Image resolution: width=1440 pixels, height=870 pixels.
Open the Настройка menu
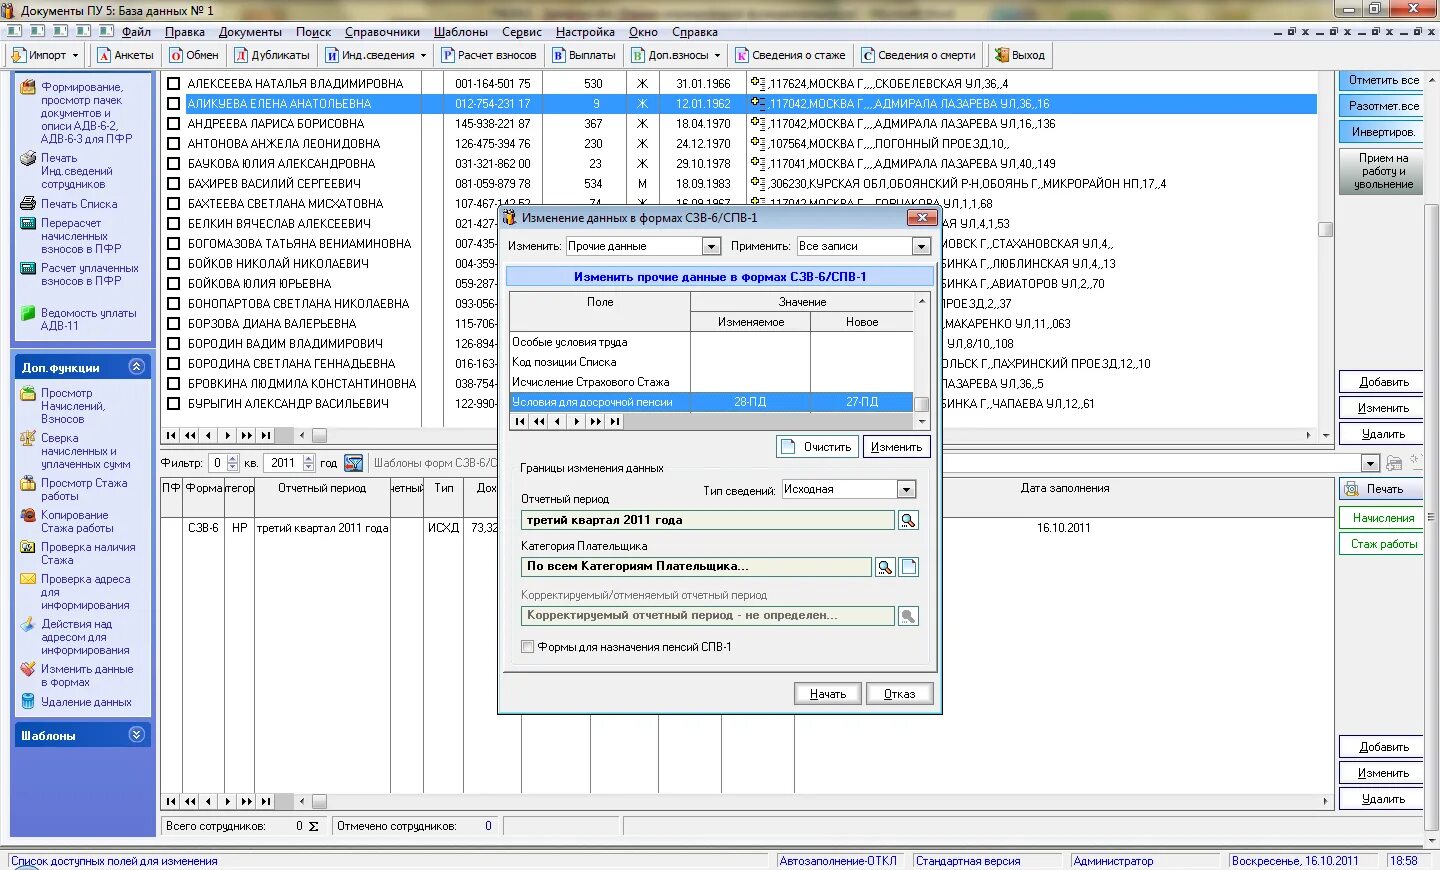tap(585, 32)
